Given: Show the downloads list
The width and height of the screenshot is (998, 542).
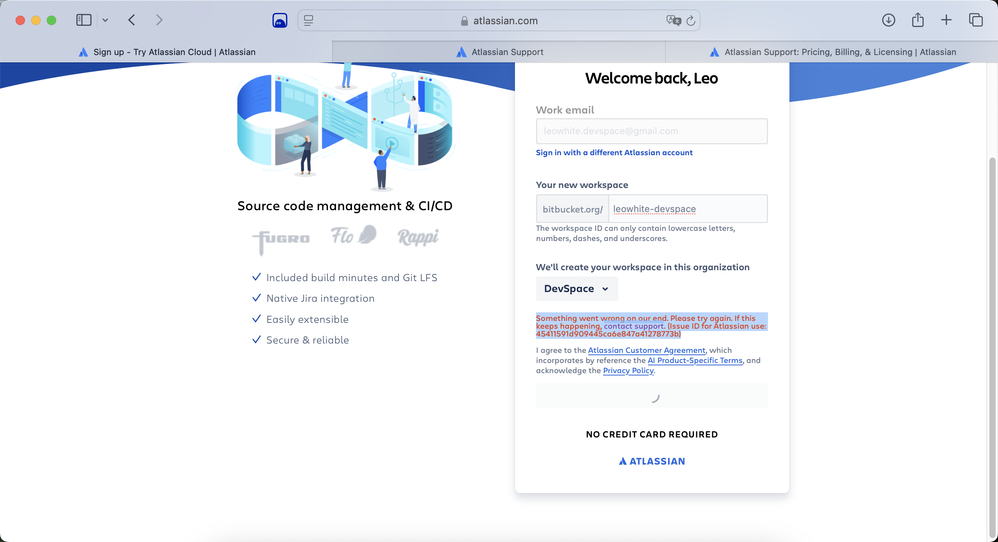Looking at the screenshot, I should 889,20.
